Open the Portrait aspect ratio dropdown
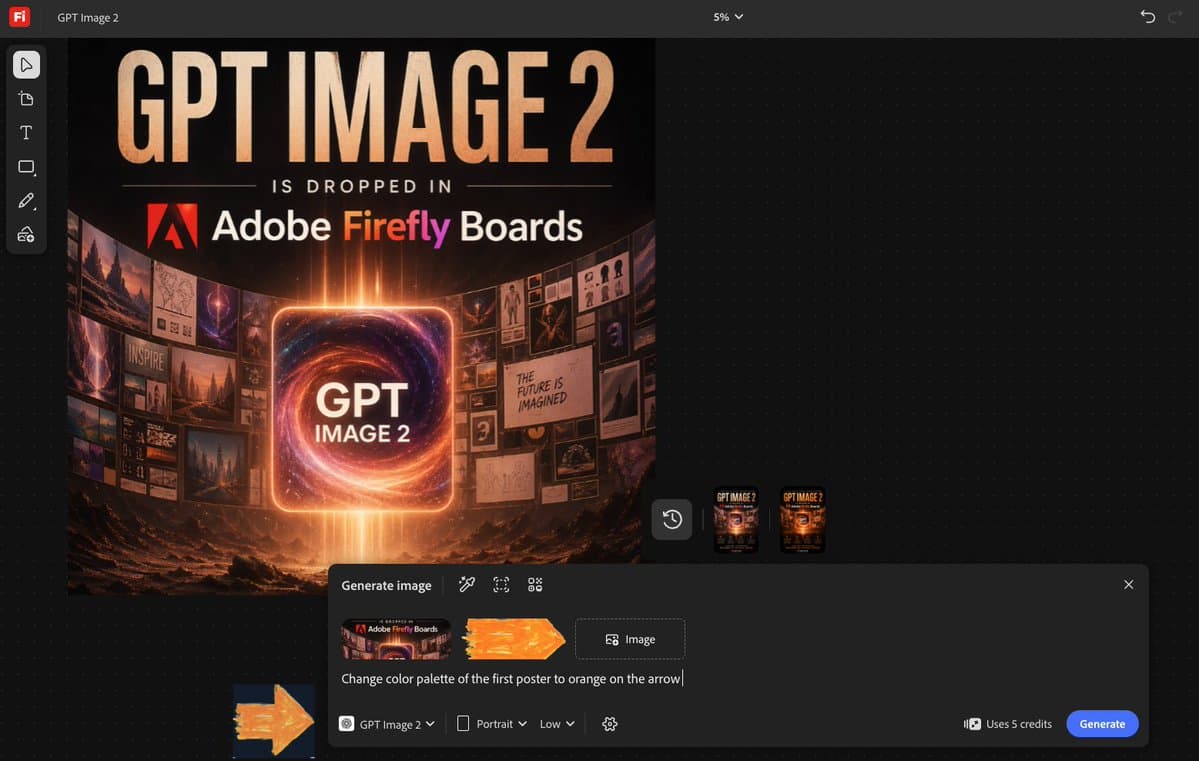 coord(491,723)
